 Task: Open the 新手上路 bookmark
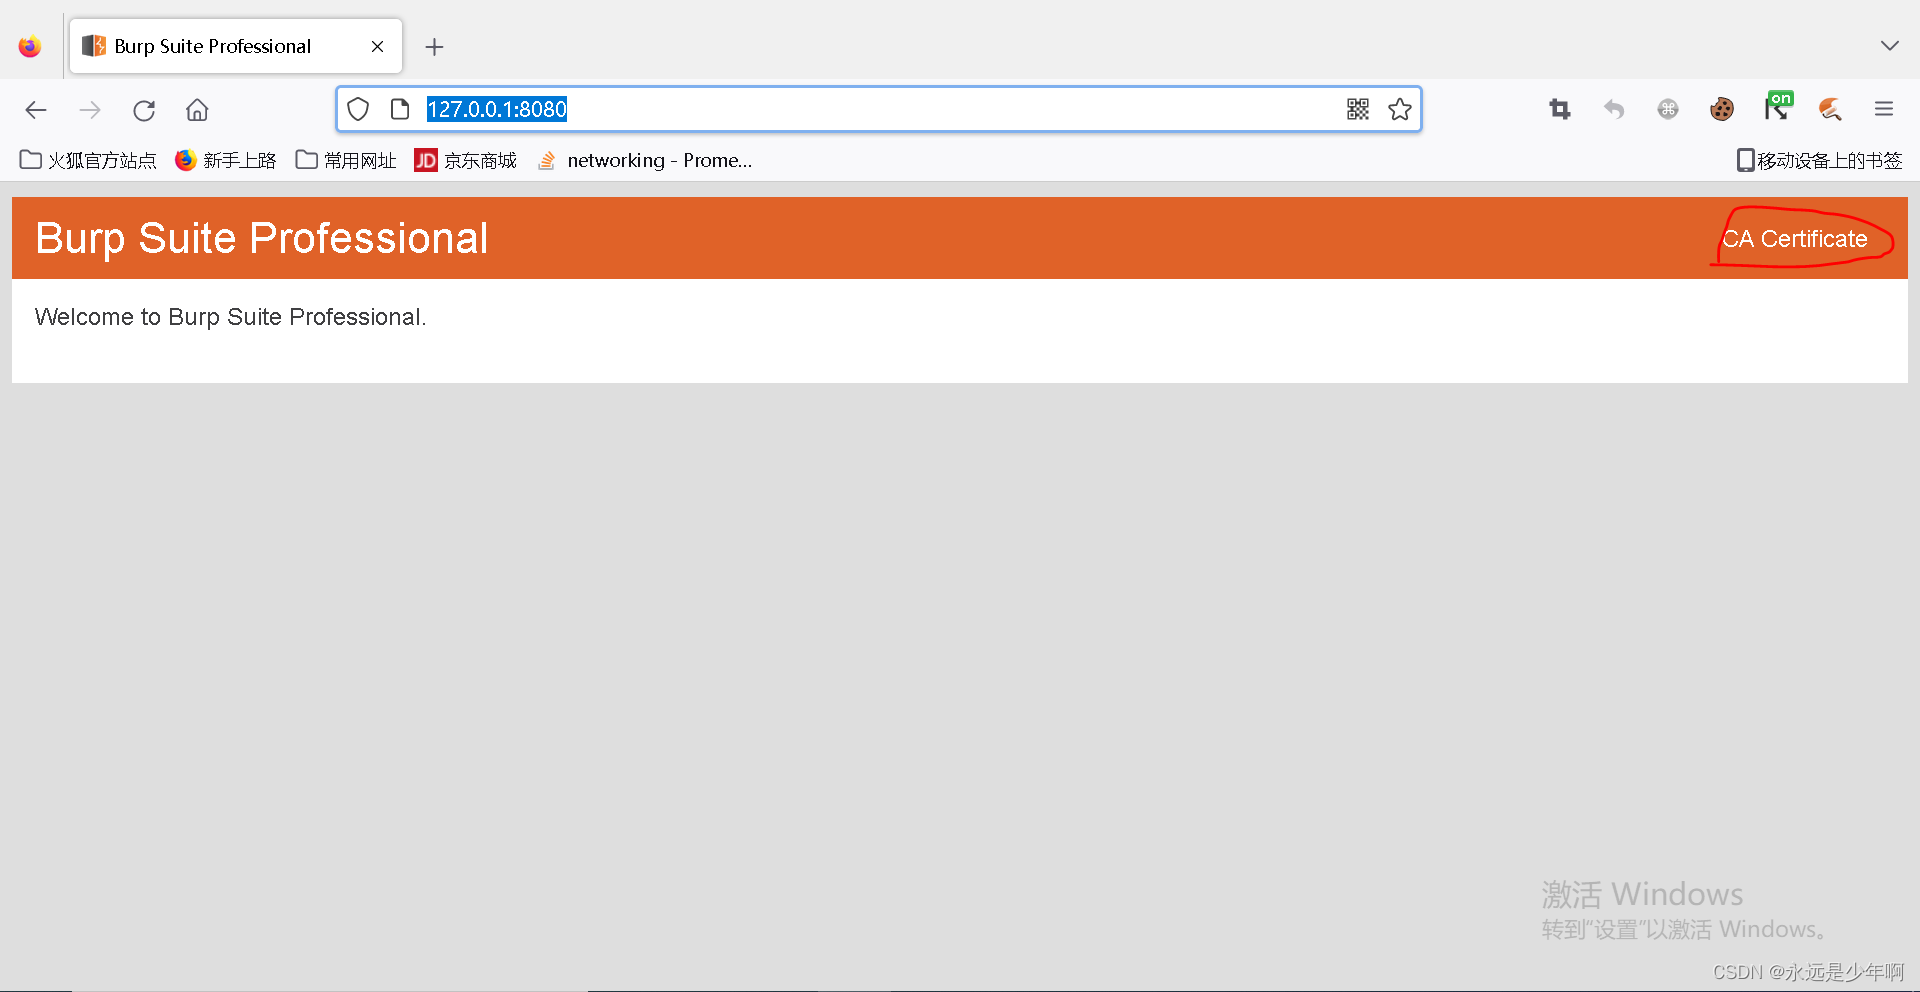226,160
